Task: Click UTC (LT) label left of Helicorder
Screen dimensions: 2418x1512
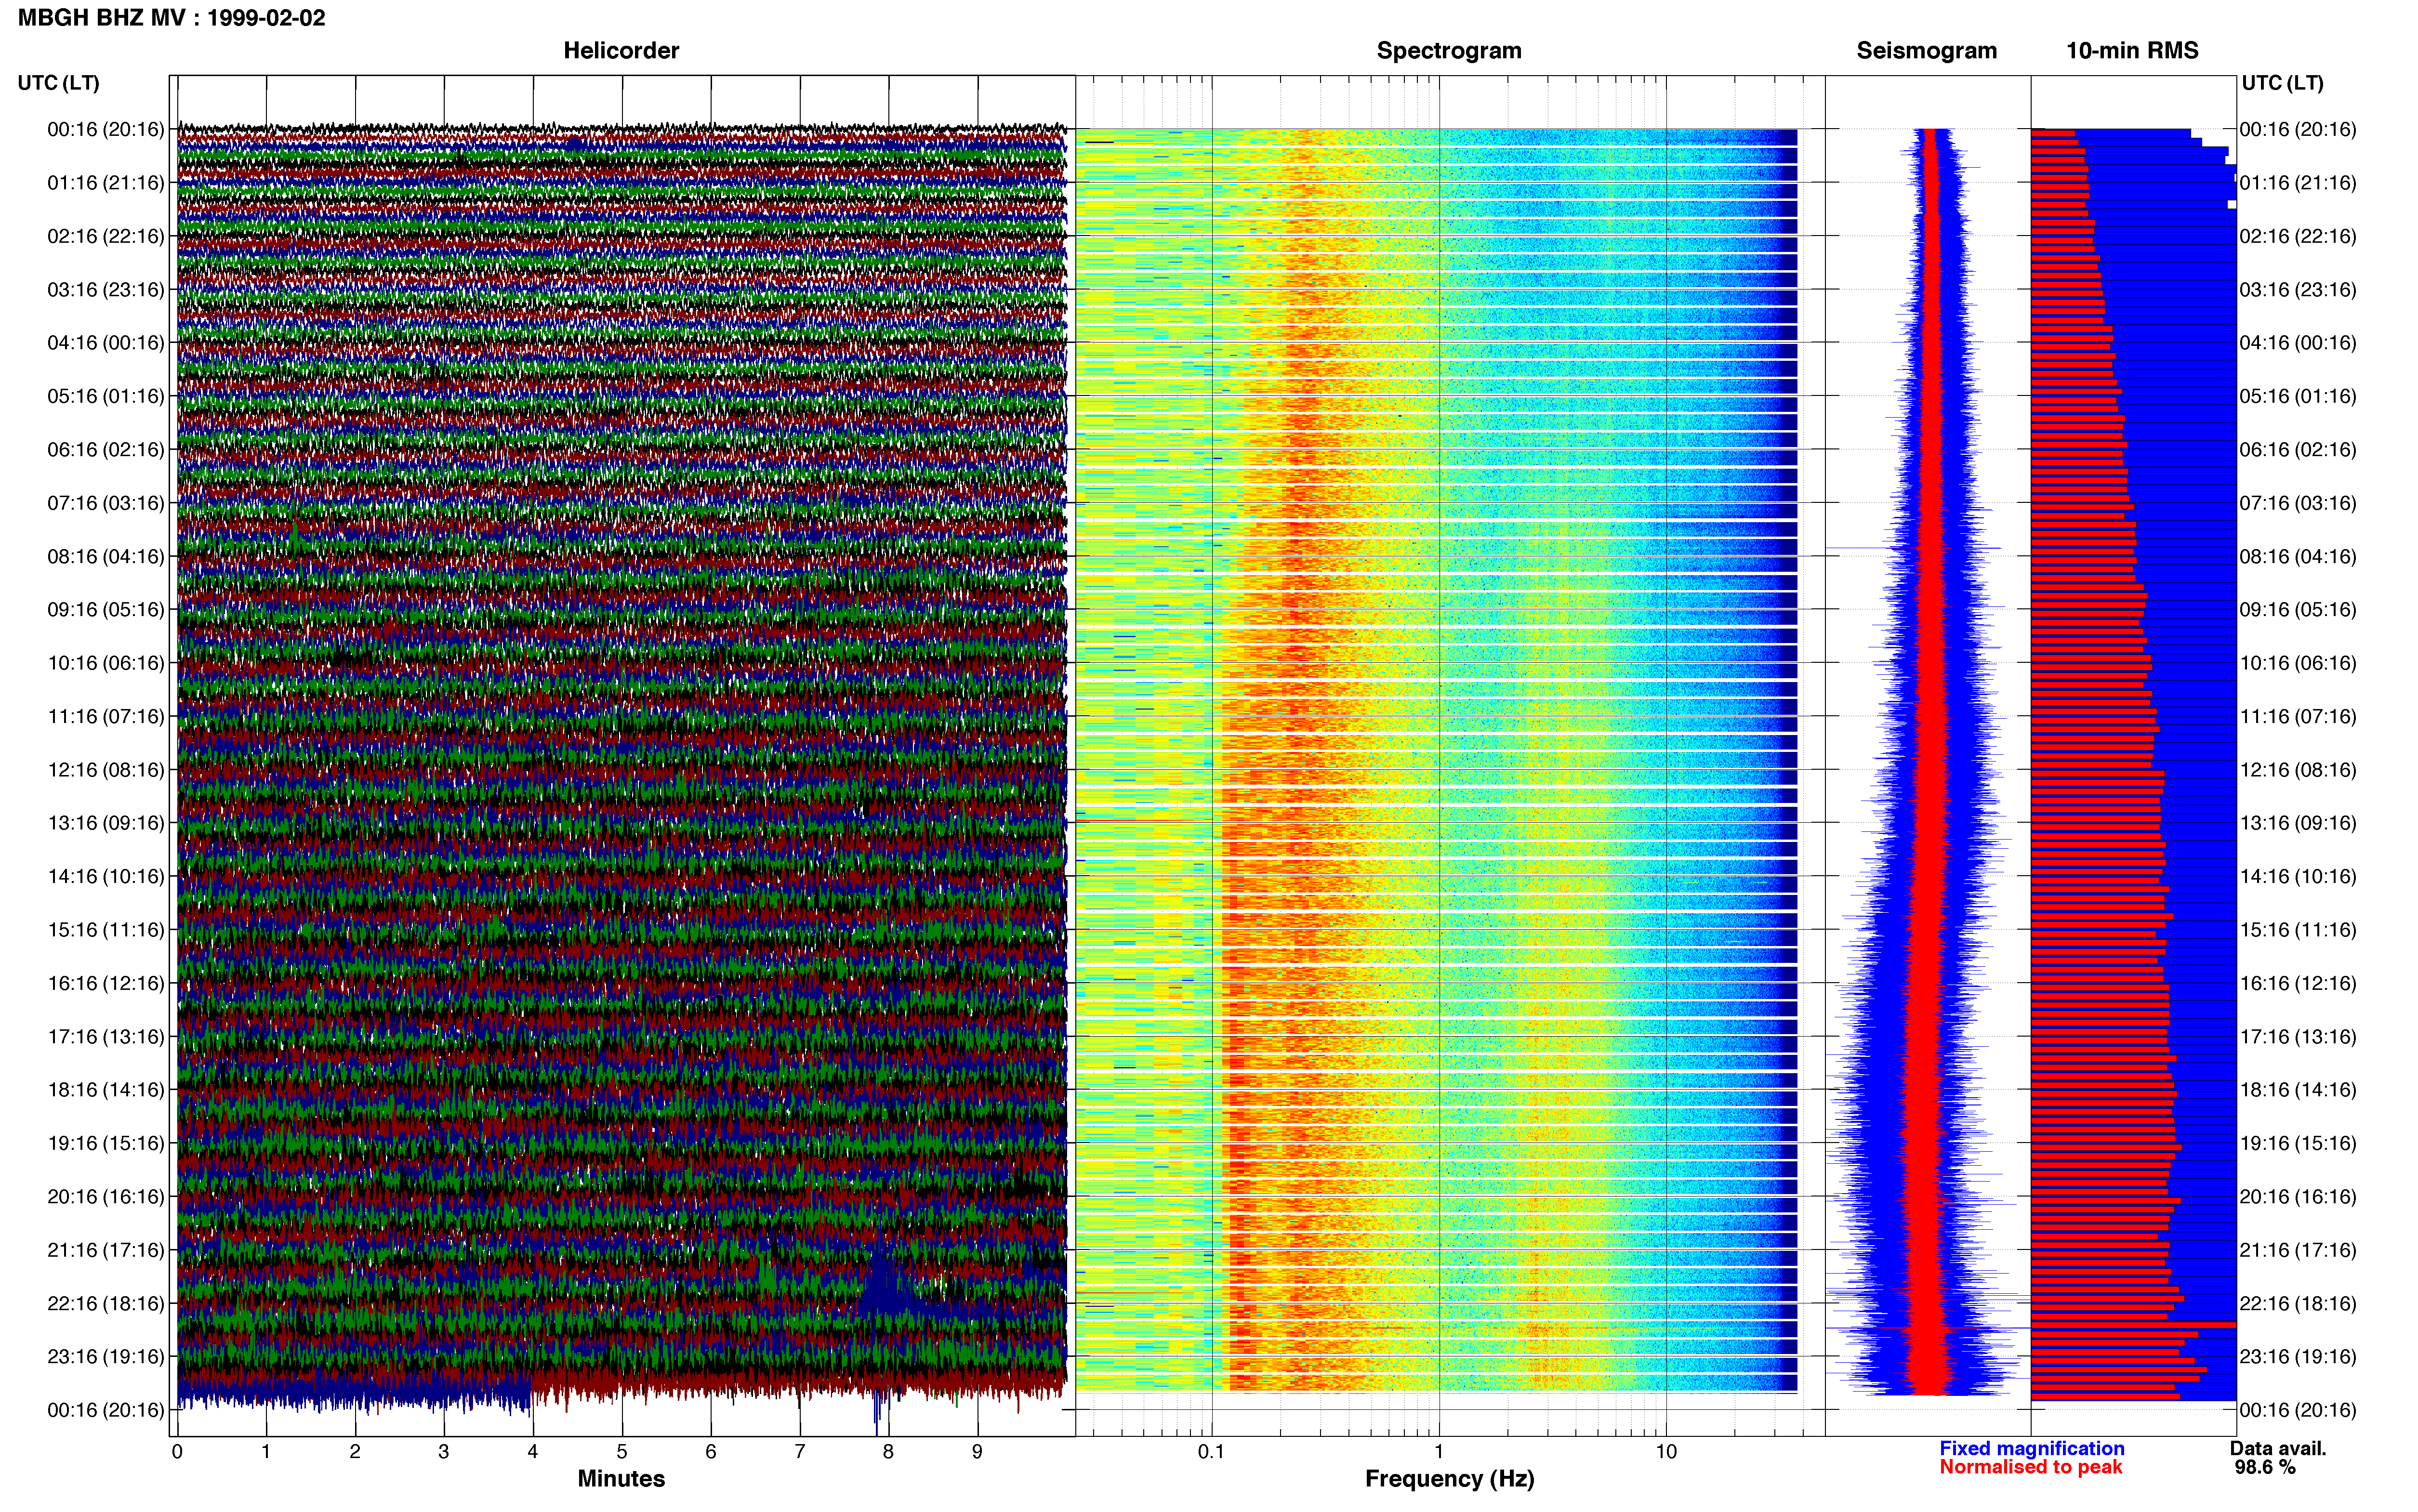Action: click(x=58, y=83)
